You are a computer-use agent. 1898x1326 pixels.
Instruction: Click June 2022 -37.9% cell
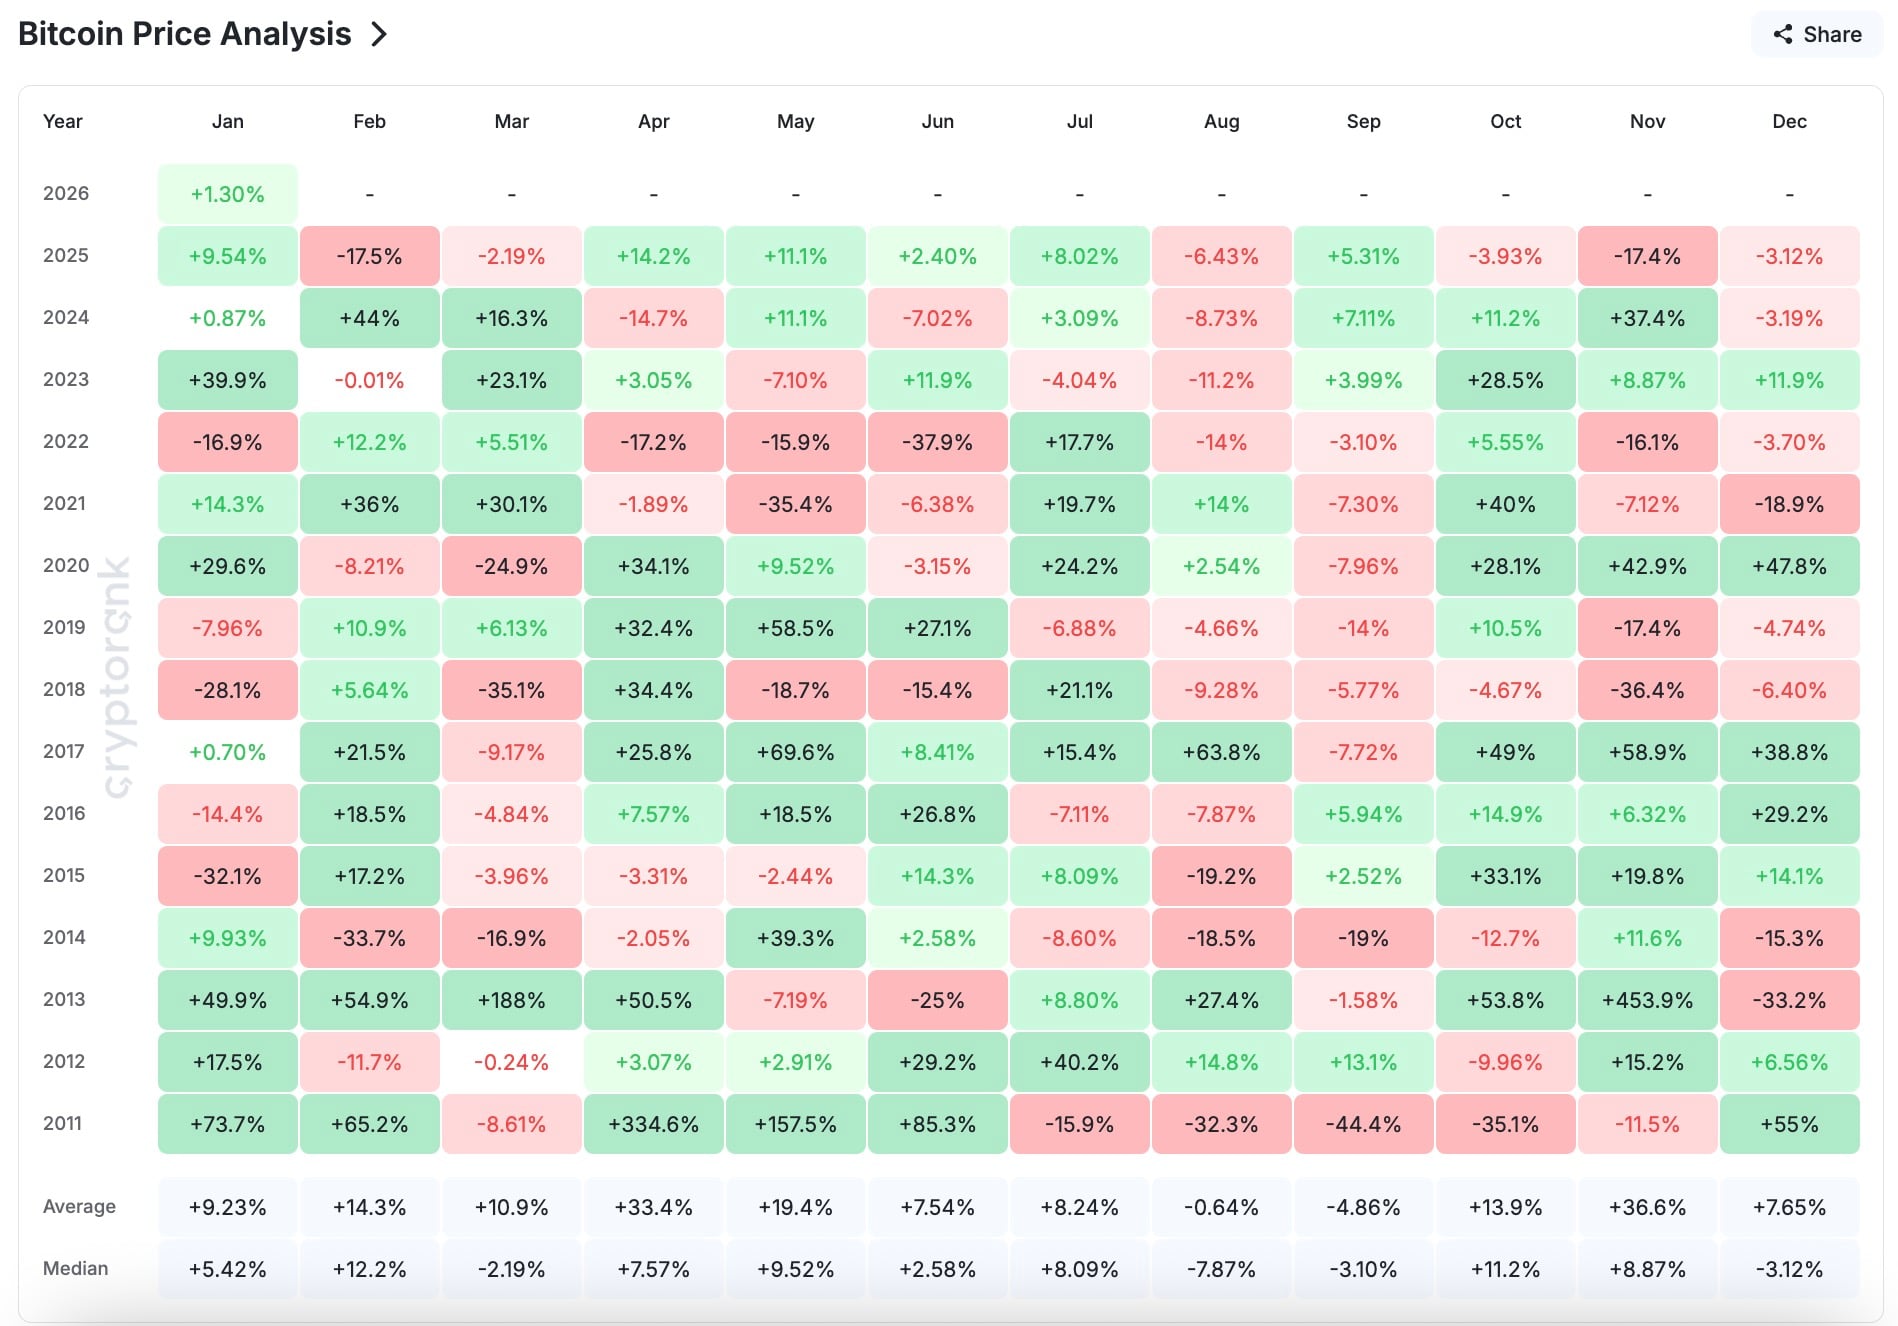coord(937,442)
